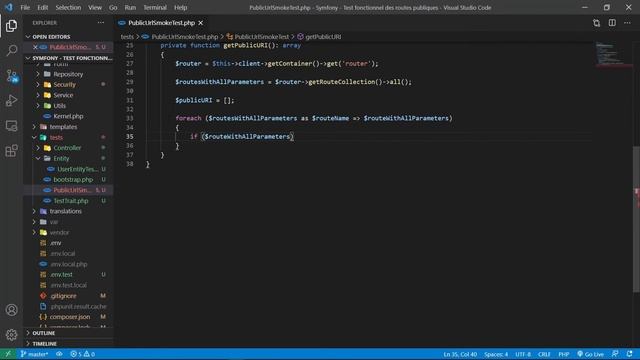Open the Extensions view
640x360 pixels.
11,151
